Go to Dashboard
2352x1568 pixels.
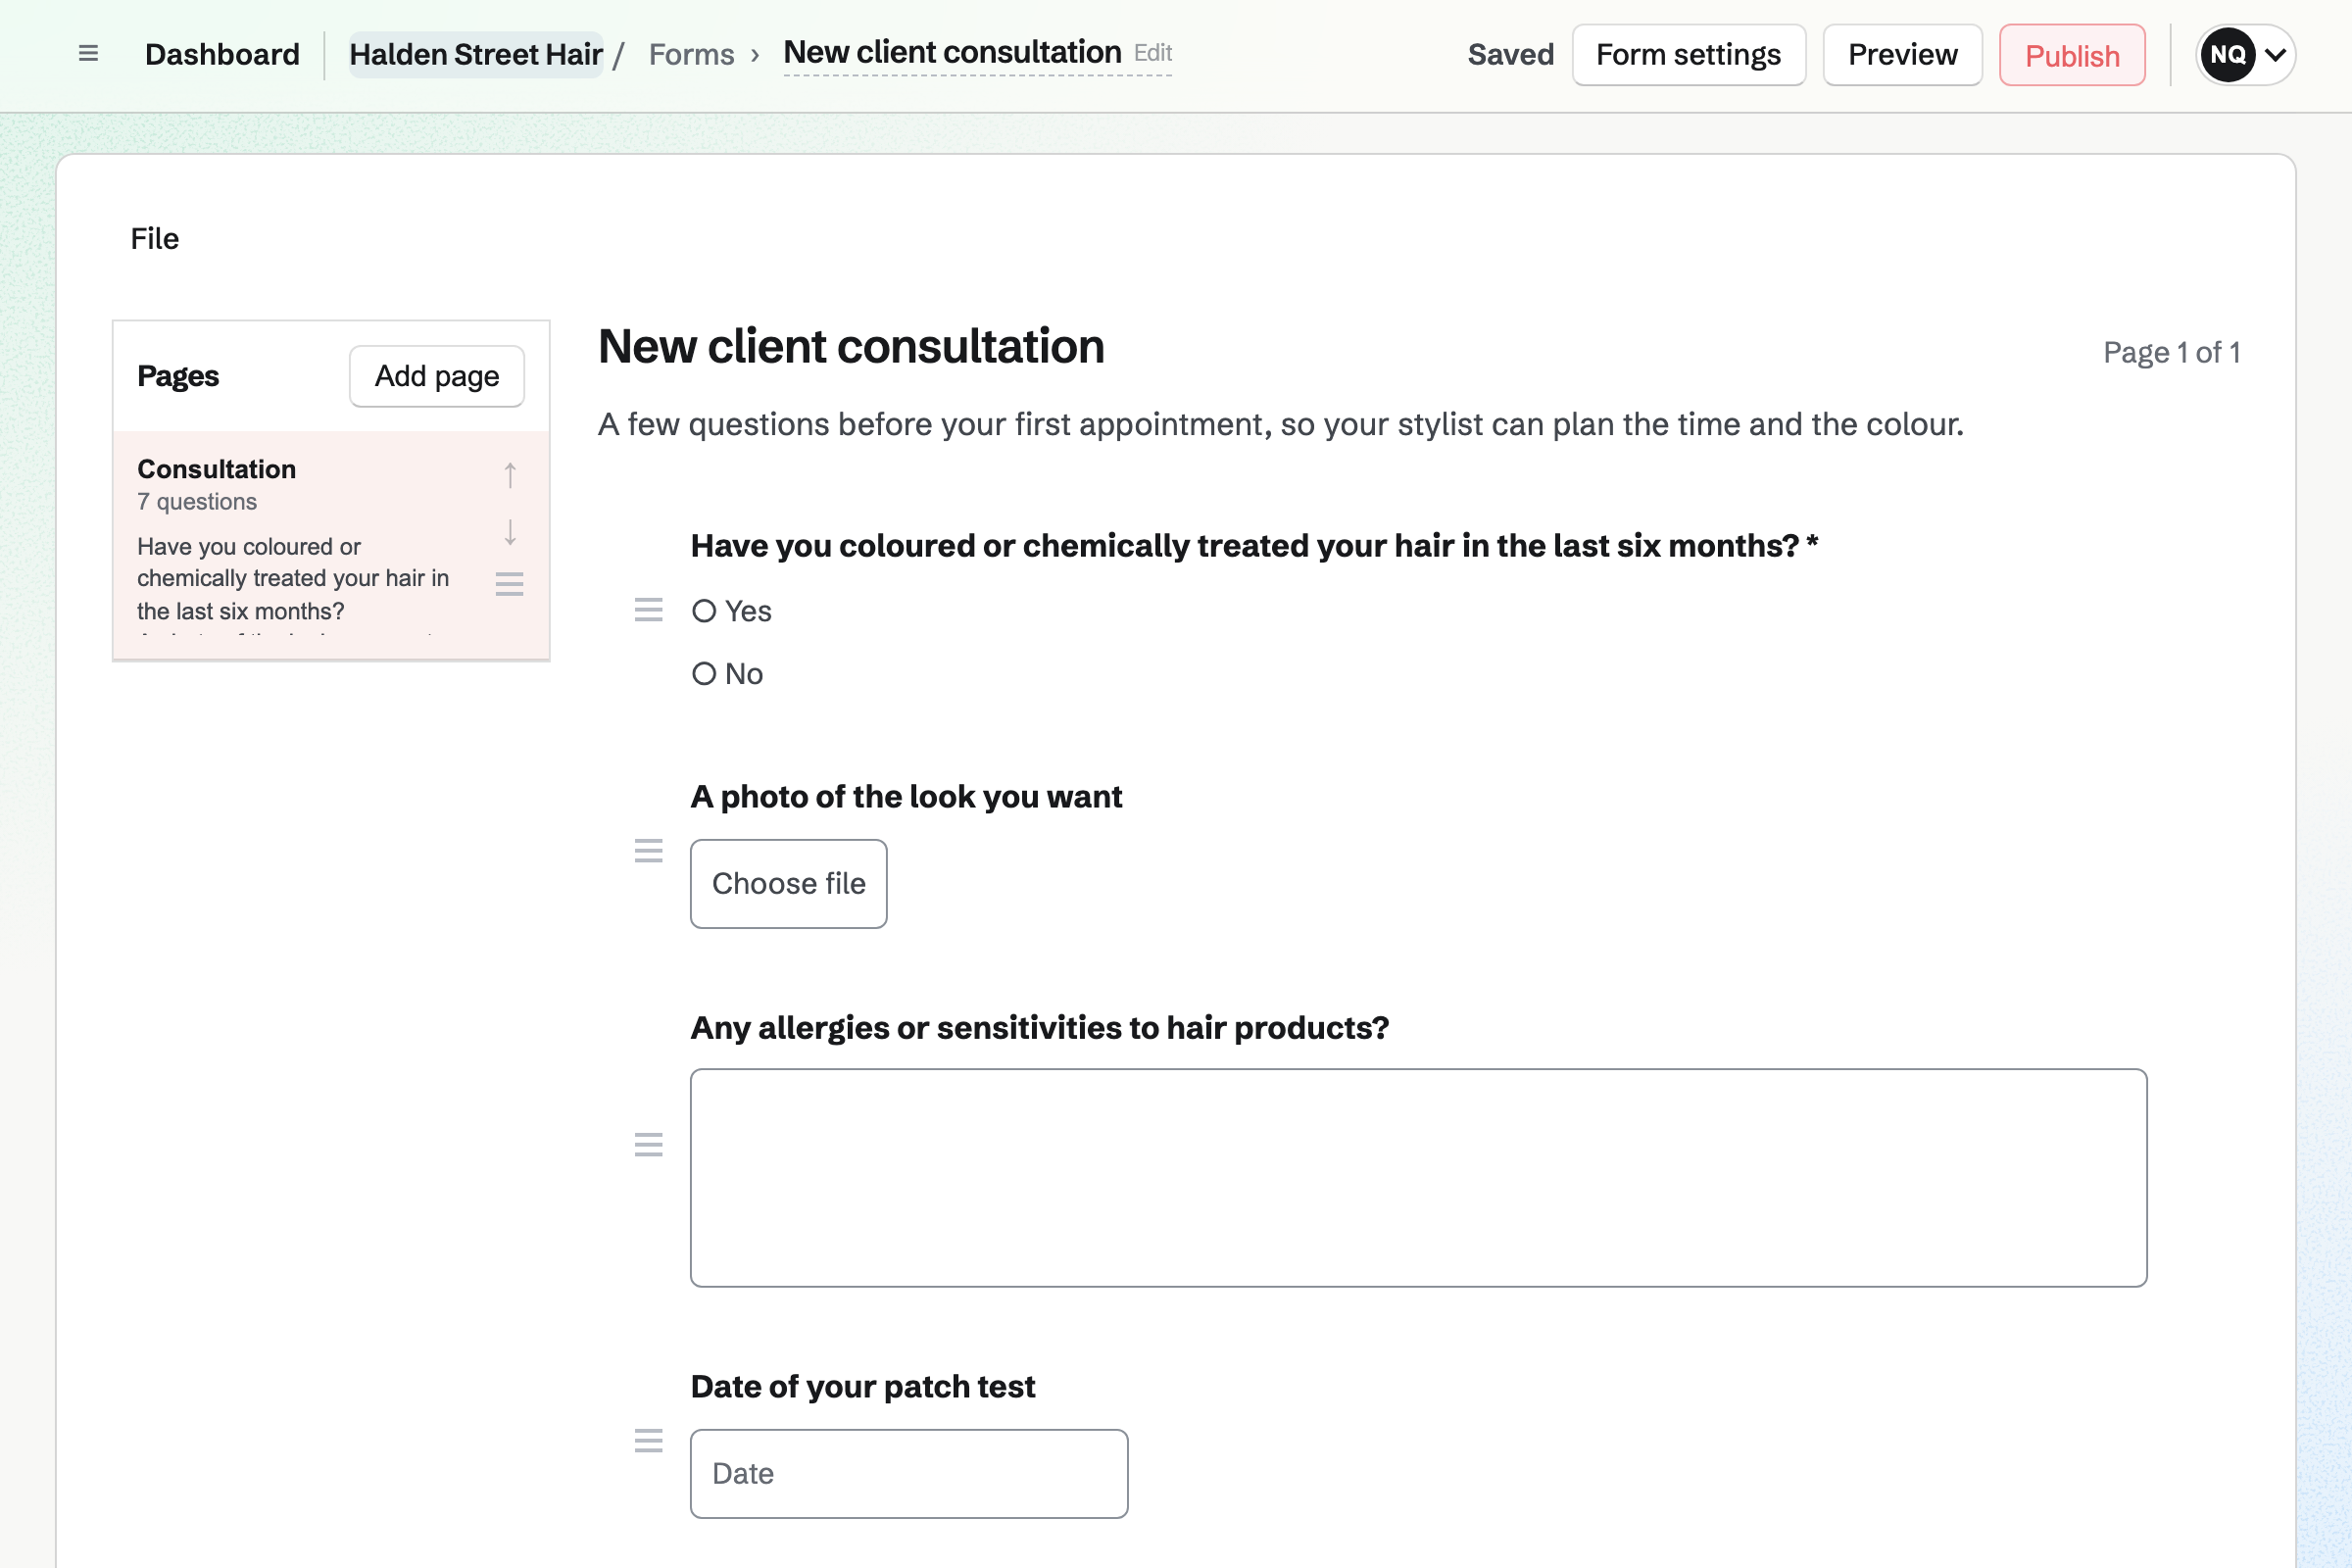222,55
